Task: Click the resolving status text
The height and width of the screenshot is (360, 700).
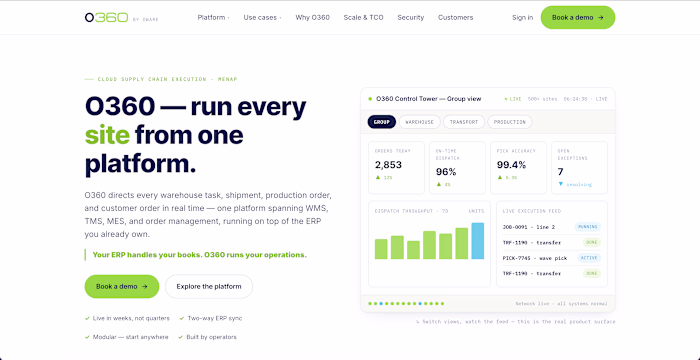Action: click(x=579, y=184)
